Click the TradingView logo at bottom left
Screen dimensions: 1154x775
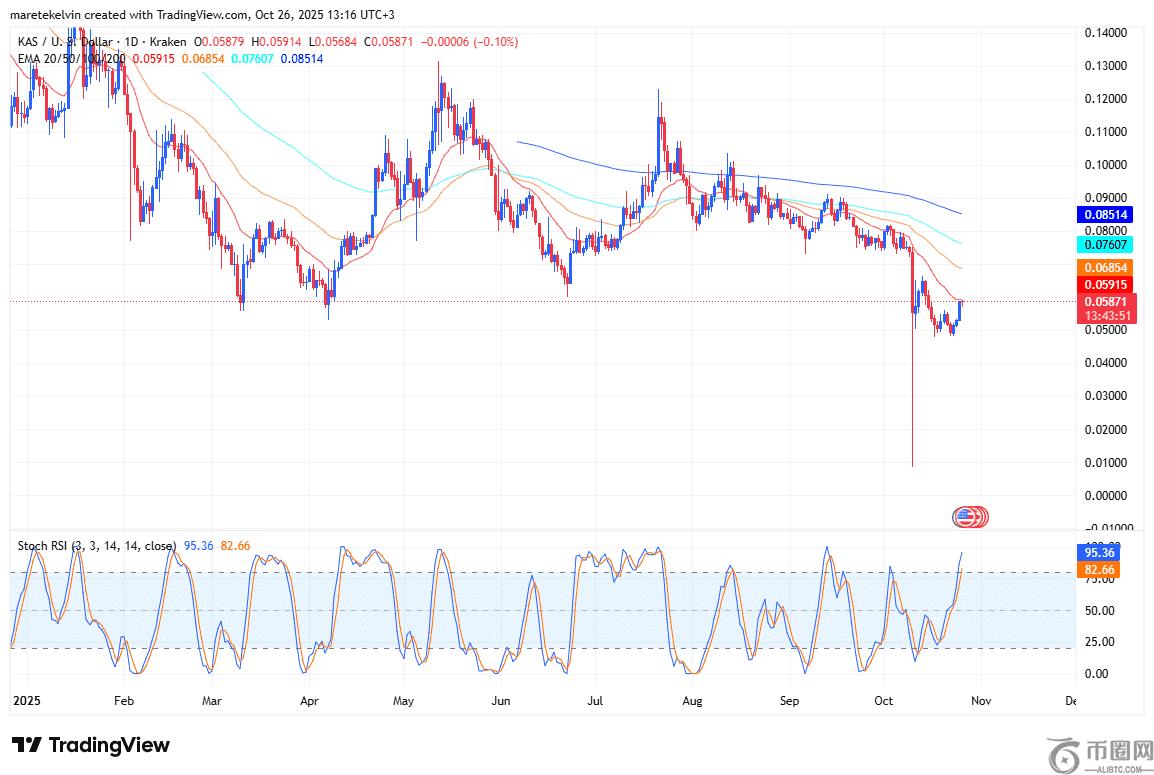coord(90,745)
